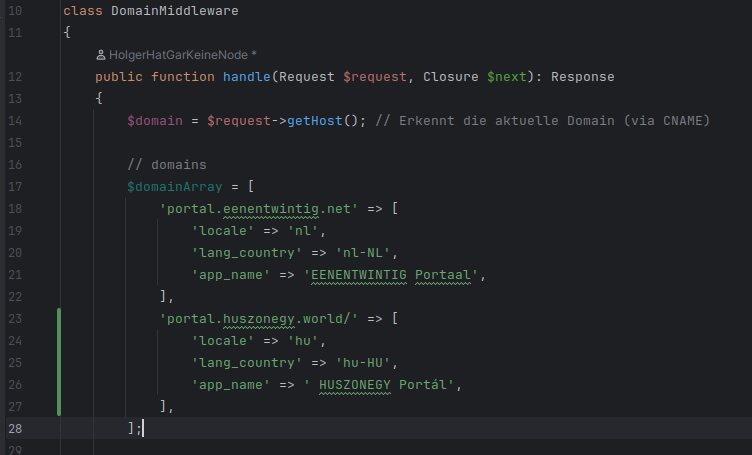The height and width of the screenshot is (455, 752).
Task: Click the 'portal.eenentwintig.net' string key
Action: click(x=259, y=209)
